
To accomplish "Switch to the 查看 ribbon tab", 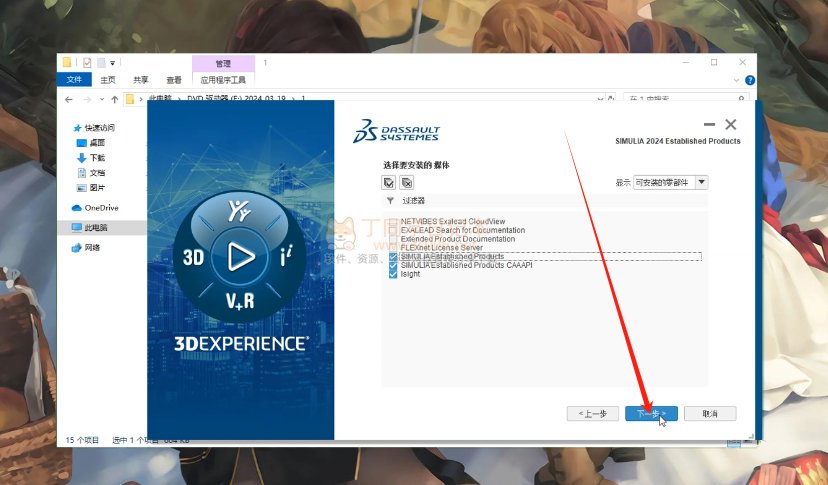I will click(174, 80).
